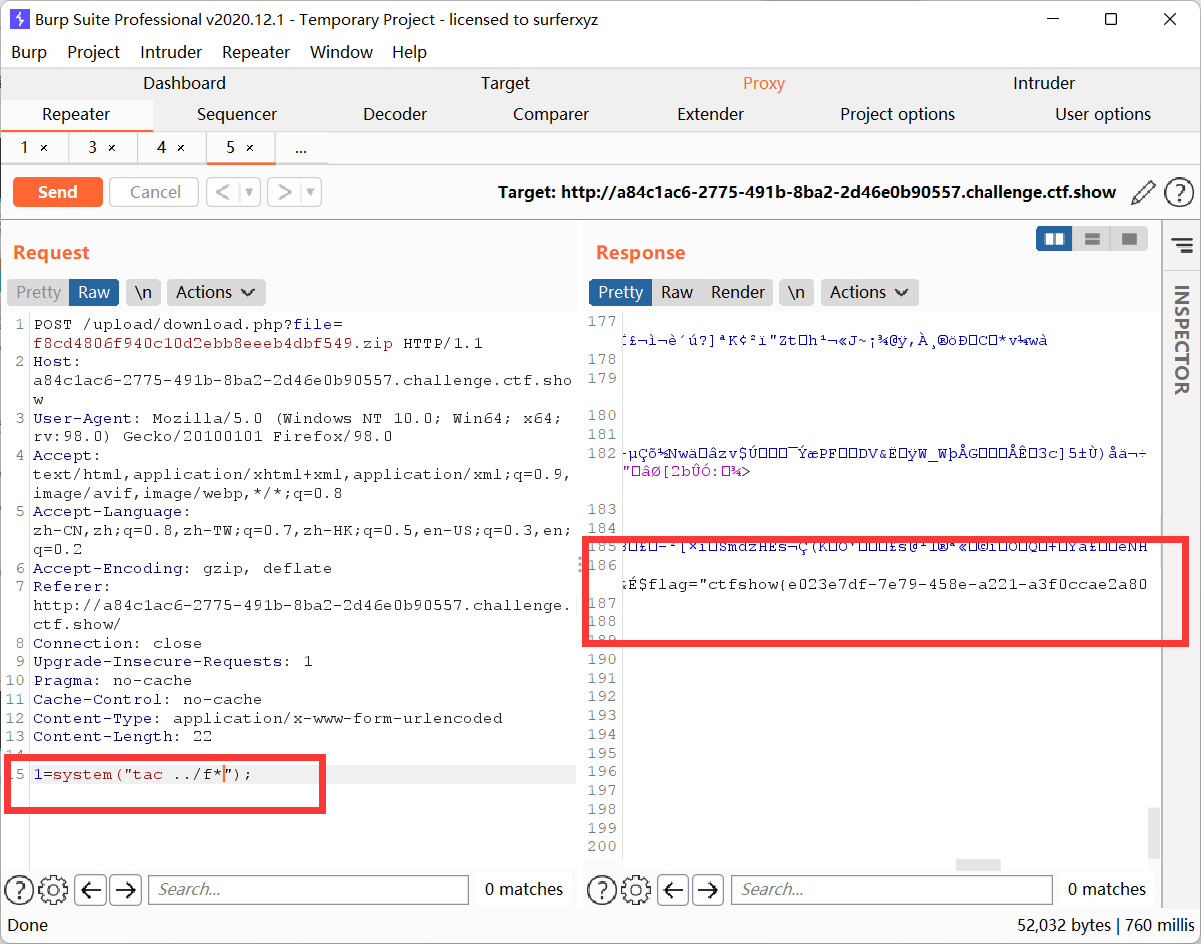Open help via the question mark beside the target

1179,192
